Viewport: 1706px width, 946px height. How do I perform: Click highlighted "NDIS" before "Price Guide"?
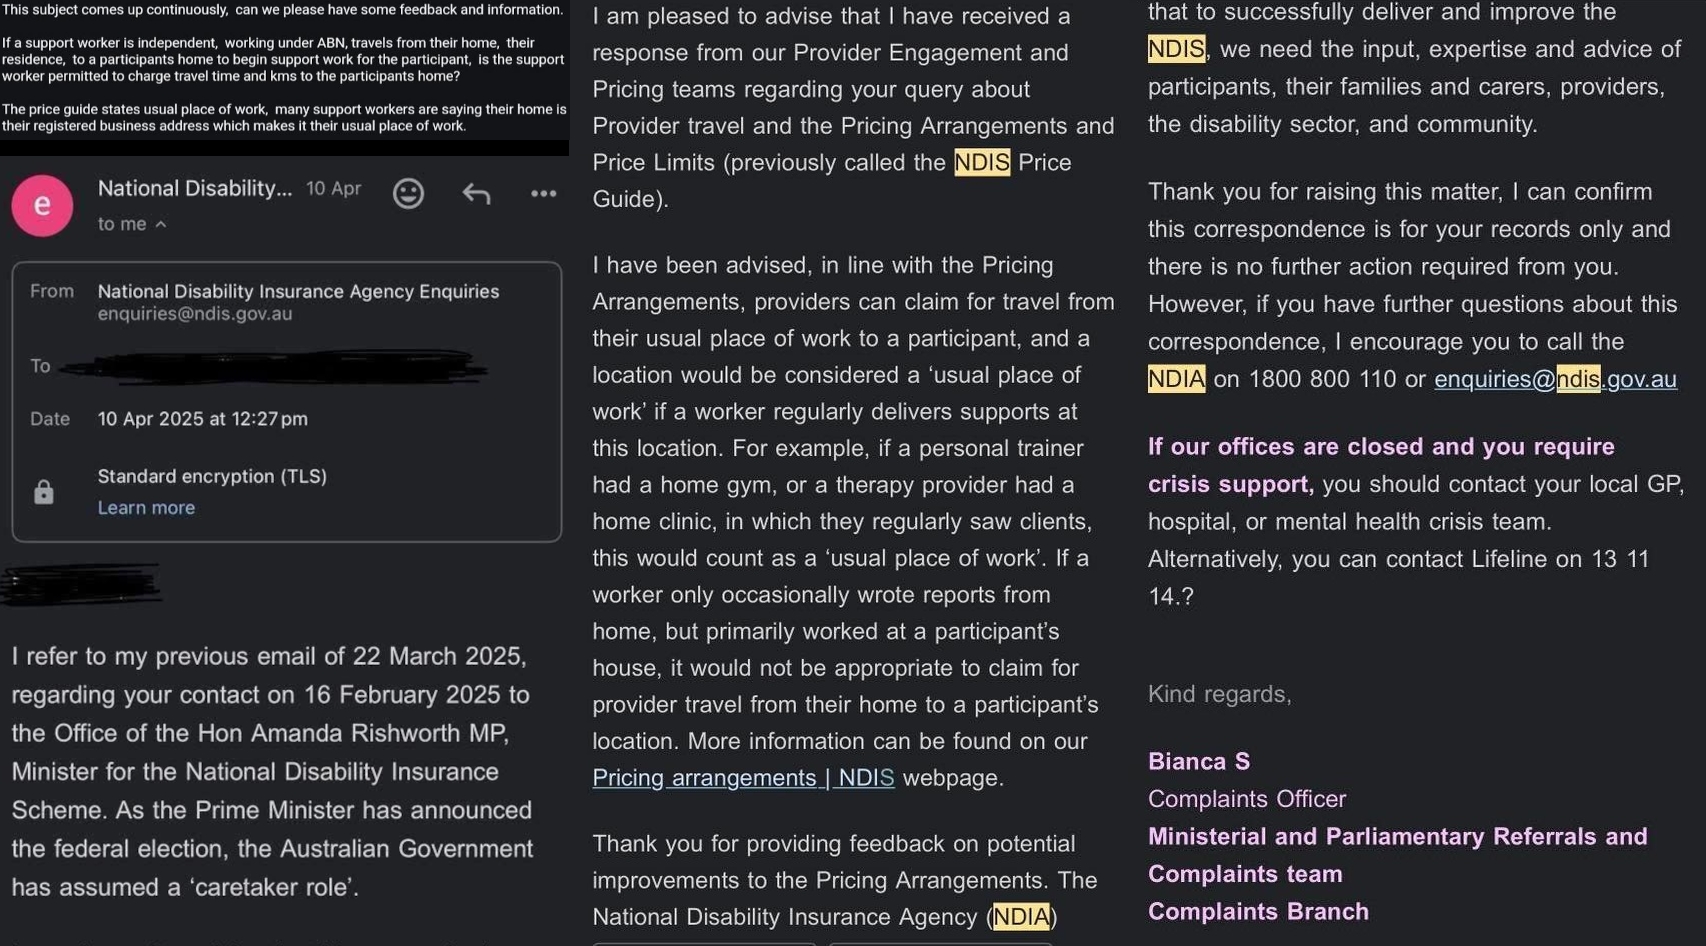coord(982,162)
